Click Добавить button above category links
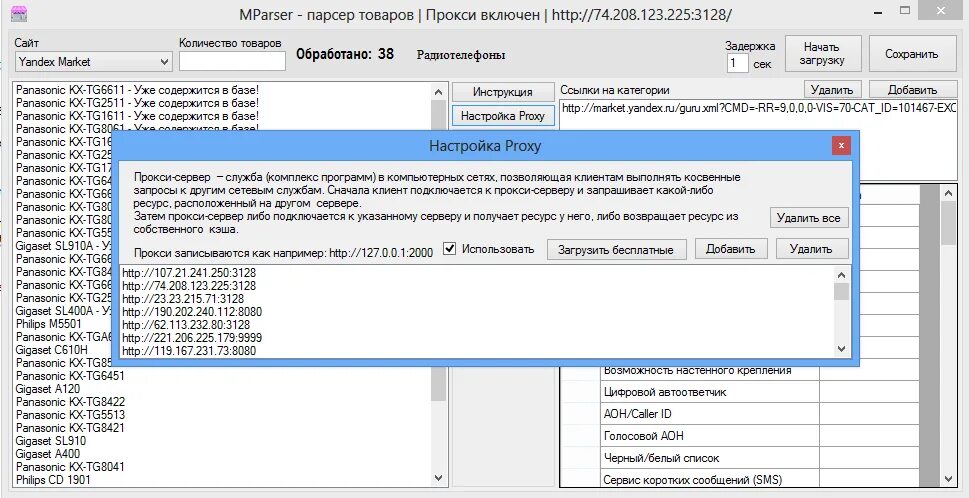The image size is (970, 498). tap(912, 90)
